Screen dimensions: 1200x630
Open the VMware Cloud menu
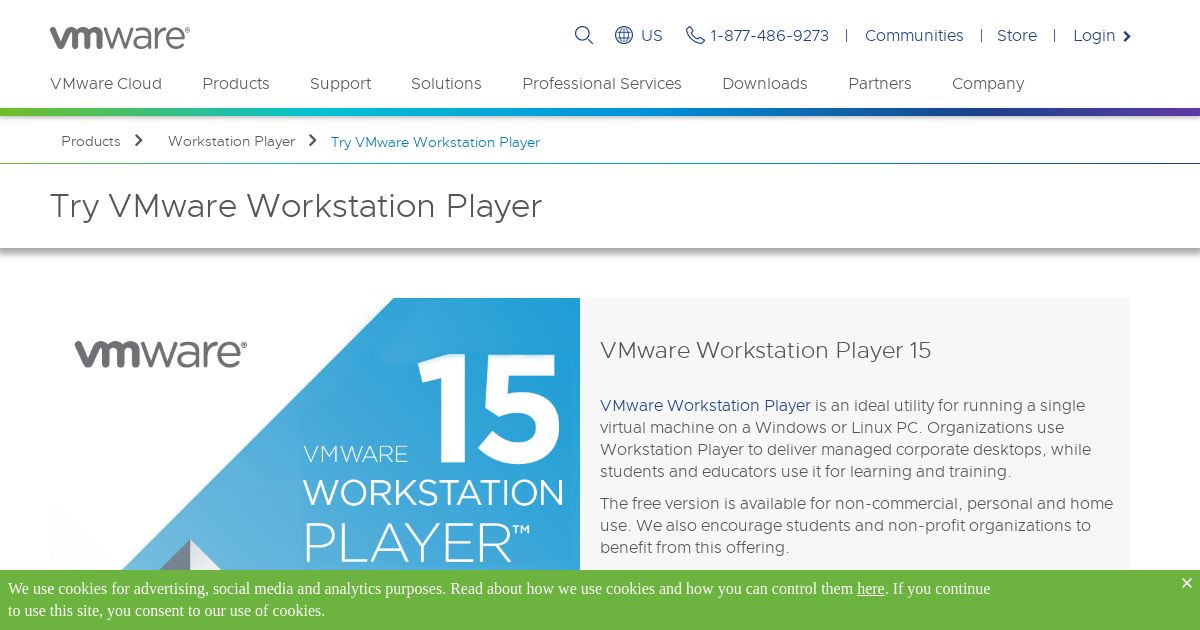pos(106,84)
